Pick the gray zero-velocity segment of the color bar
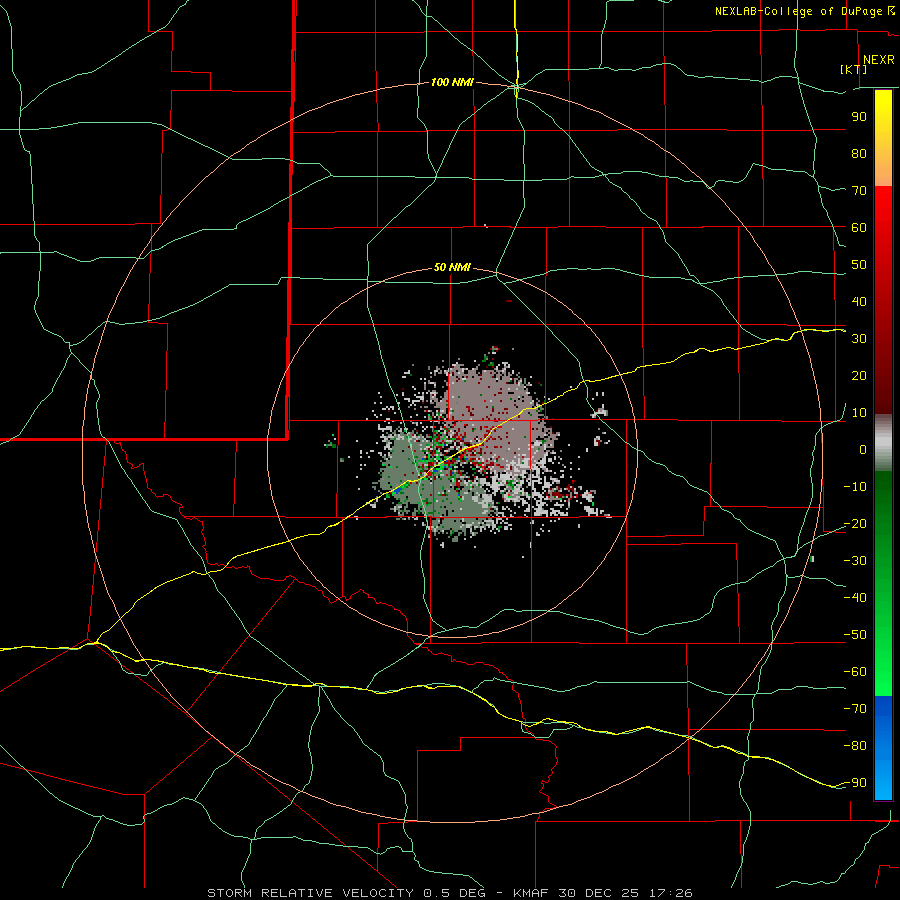Image resolution: width=900 pixels, height=900 pixels. pos(883,443)
